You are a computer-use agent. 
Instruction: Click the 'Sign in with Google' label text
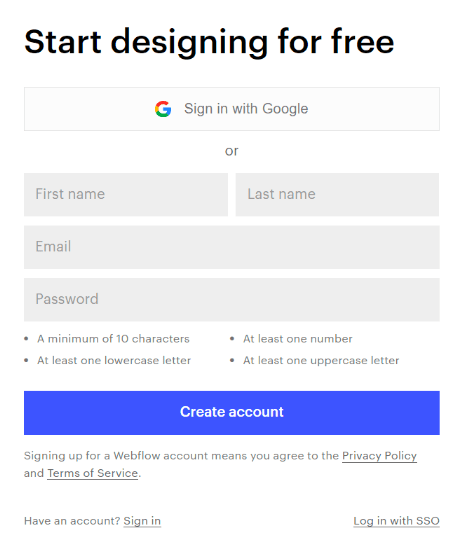coord(246,109)
